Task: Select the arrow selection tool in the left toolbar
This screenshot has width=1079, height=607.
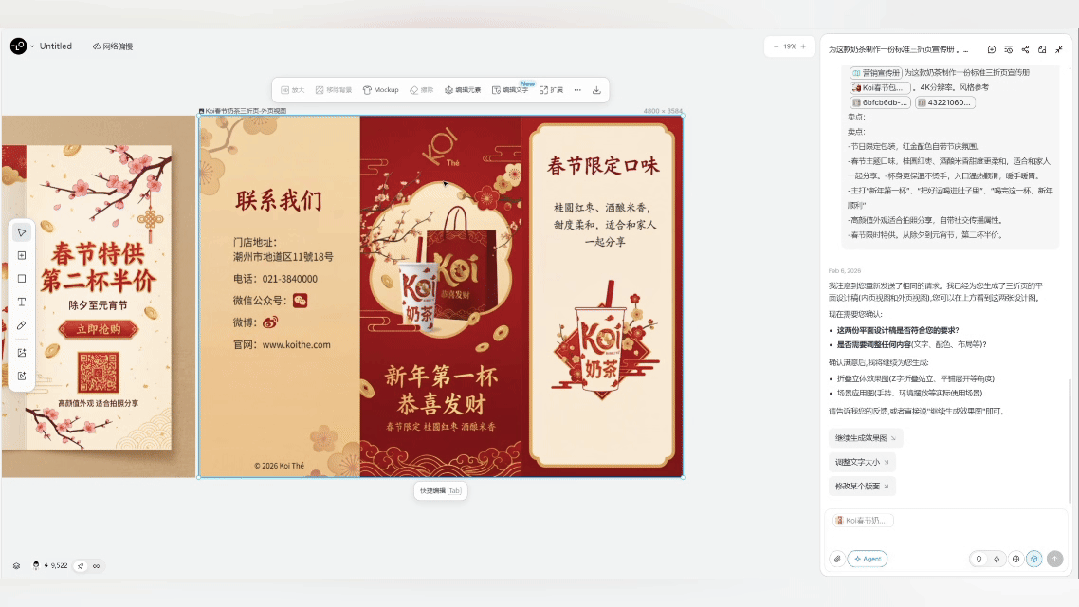Action: [22, 232]
